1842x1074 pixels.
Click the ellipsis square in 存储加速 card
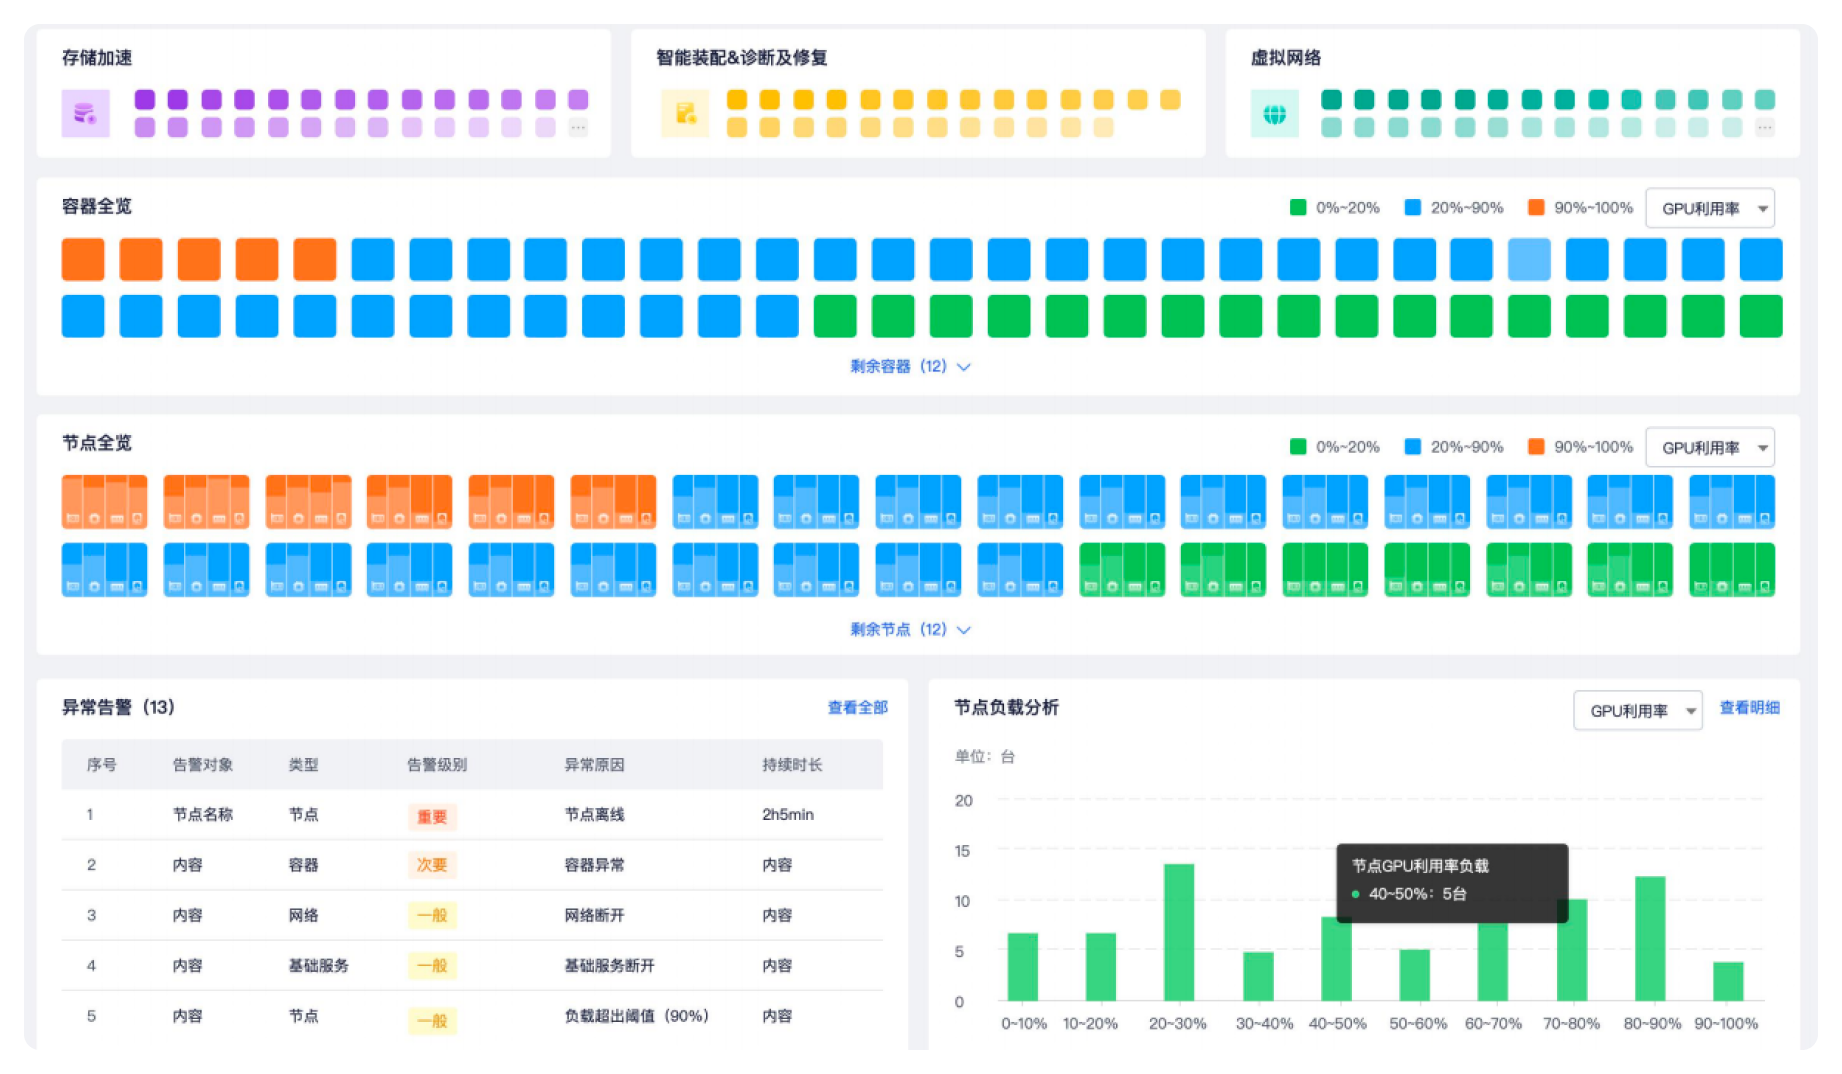578,127
